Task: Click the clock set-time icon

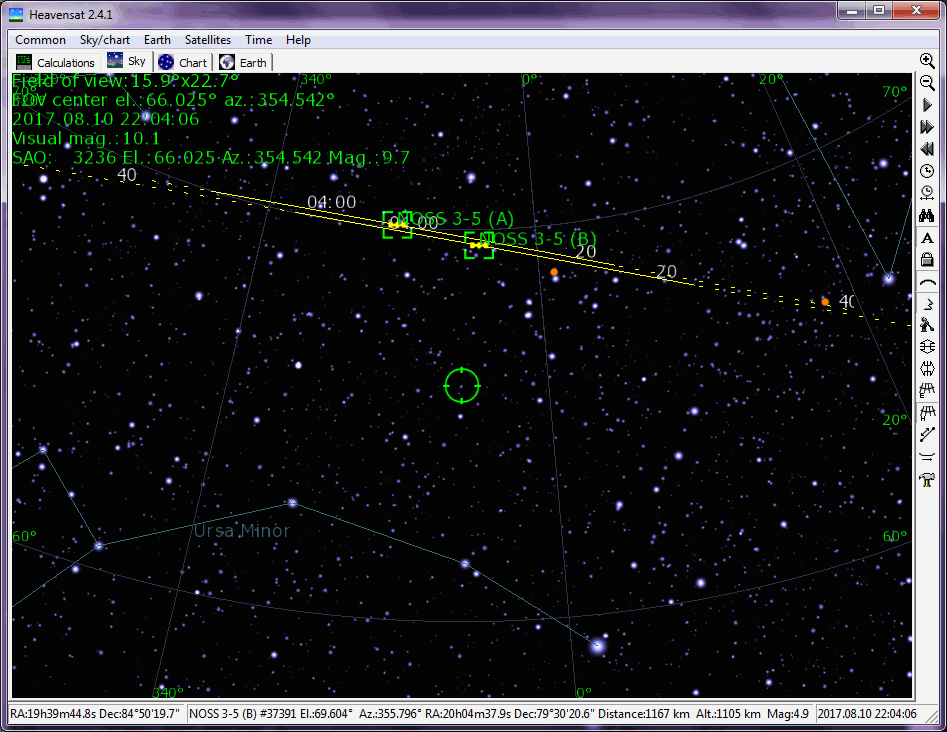Action: [927, 171]
